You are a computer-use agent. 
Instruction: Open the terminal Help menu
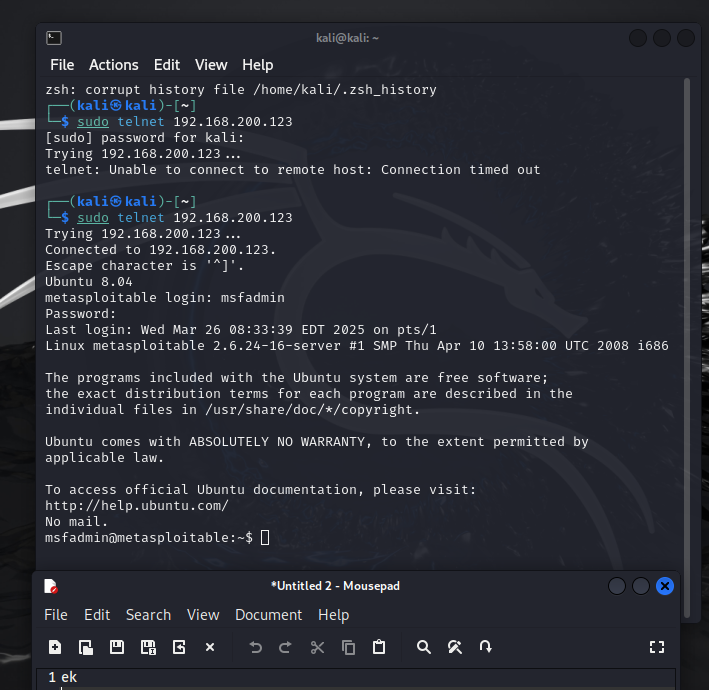(x=257, y=65)
